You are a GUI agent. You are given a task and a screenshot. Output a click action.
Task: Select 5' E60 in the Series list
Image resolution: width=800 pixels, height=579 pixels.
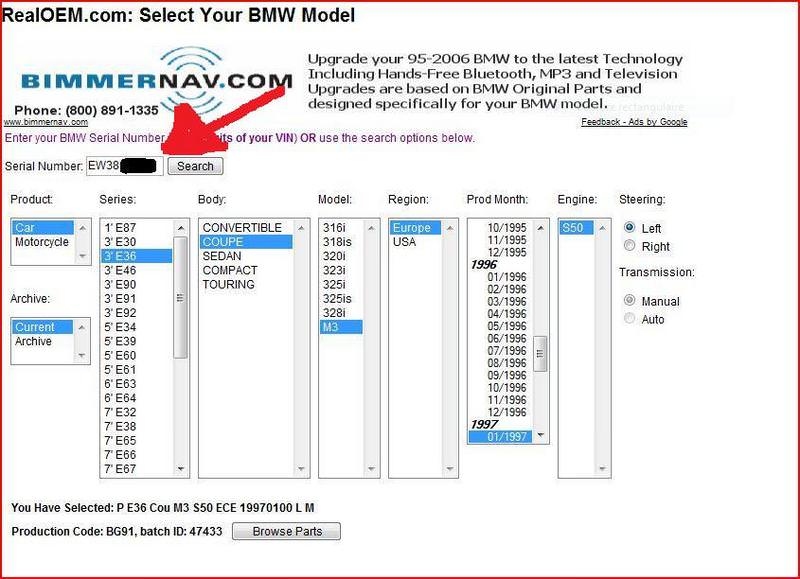tap(137, 356)
